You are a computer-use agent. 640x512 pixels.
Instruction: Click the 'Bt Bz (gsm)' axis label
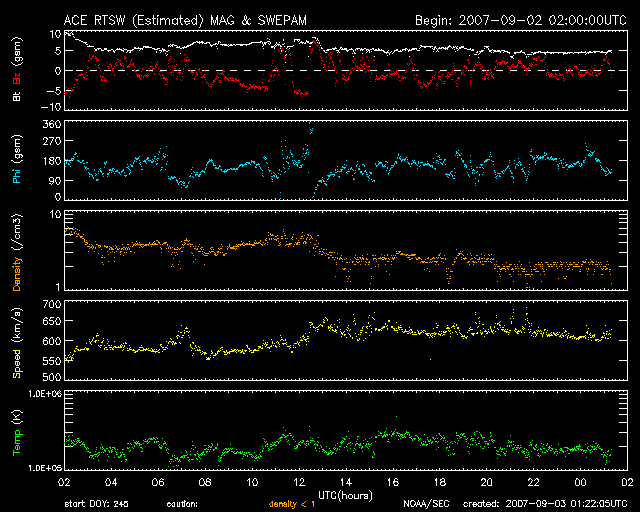tap(17, 69)
